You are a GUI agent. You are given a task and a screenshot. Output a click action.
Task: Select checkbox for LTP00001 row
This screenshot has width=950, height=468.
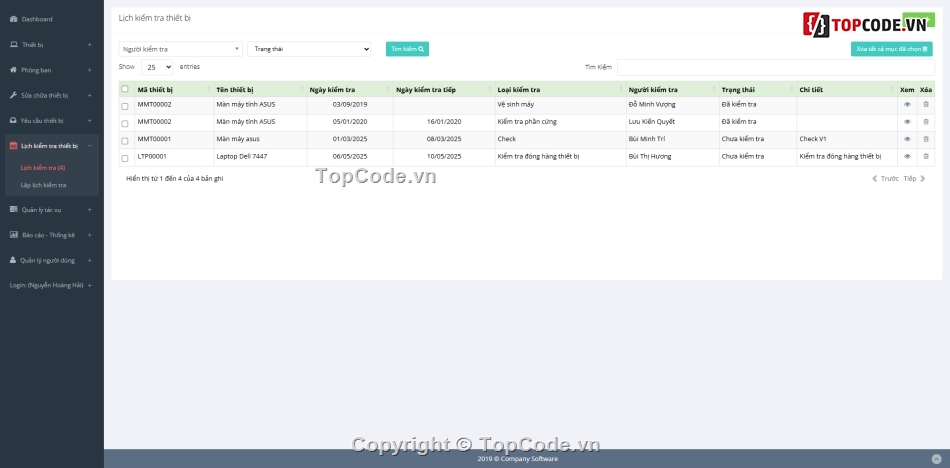pos(125,158)
